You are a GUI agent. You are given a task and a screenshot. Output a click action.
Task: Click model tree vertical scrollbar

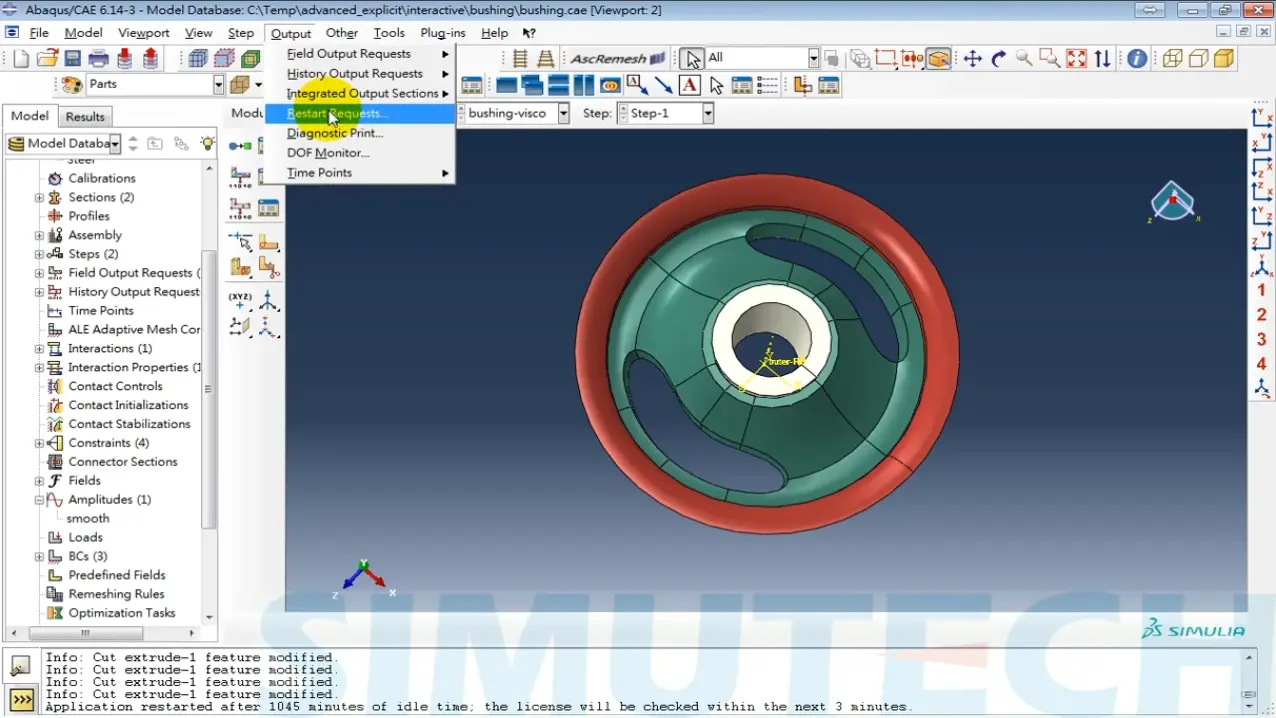(x=209, y=390)
